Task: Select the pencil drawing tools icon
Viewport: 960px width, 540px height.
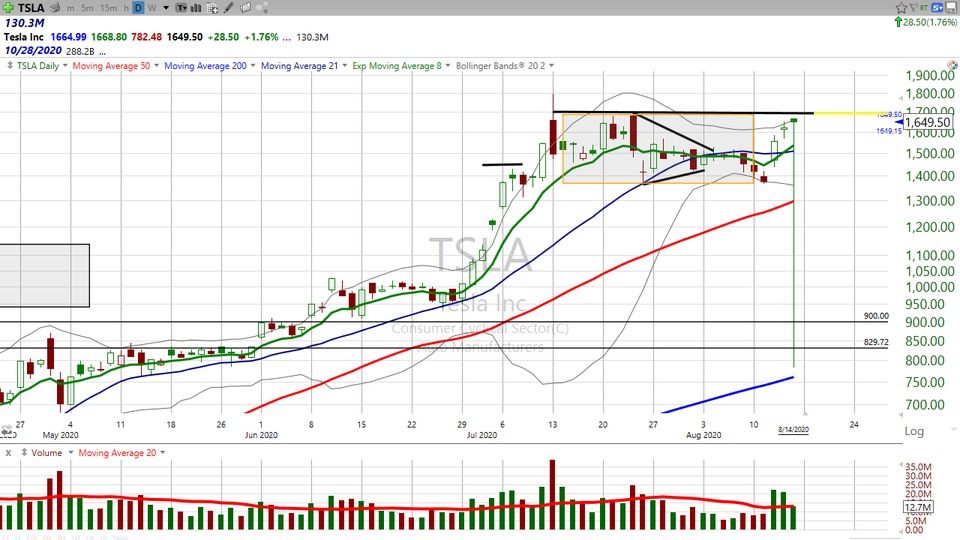Action: pos(230,7)
